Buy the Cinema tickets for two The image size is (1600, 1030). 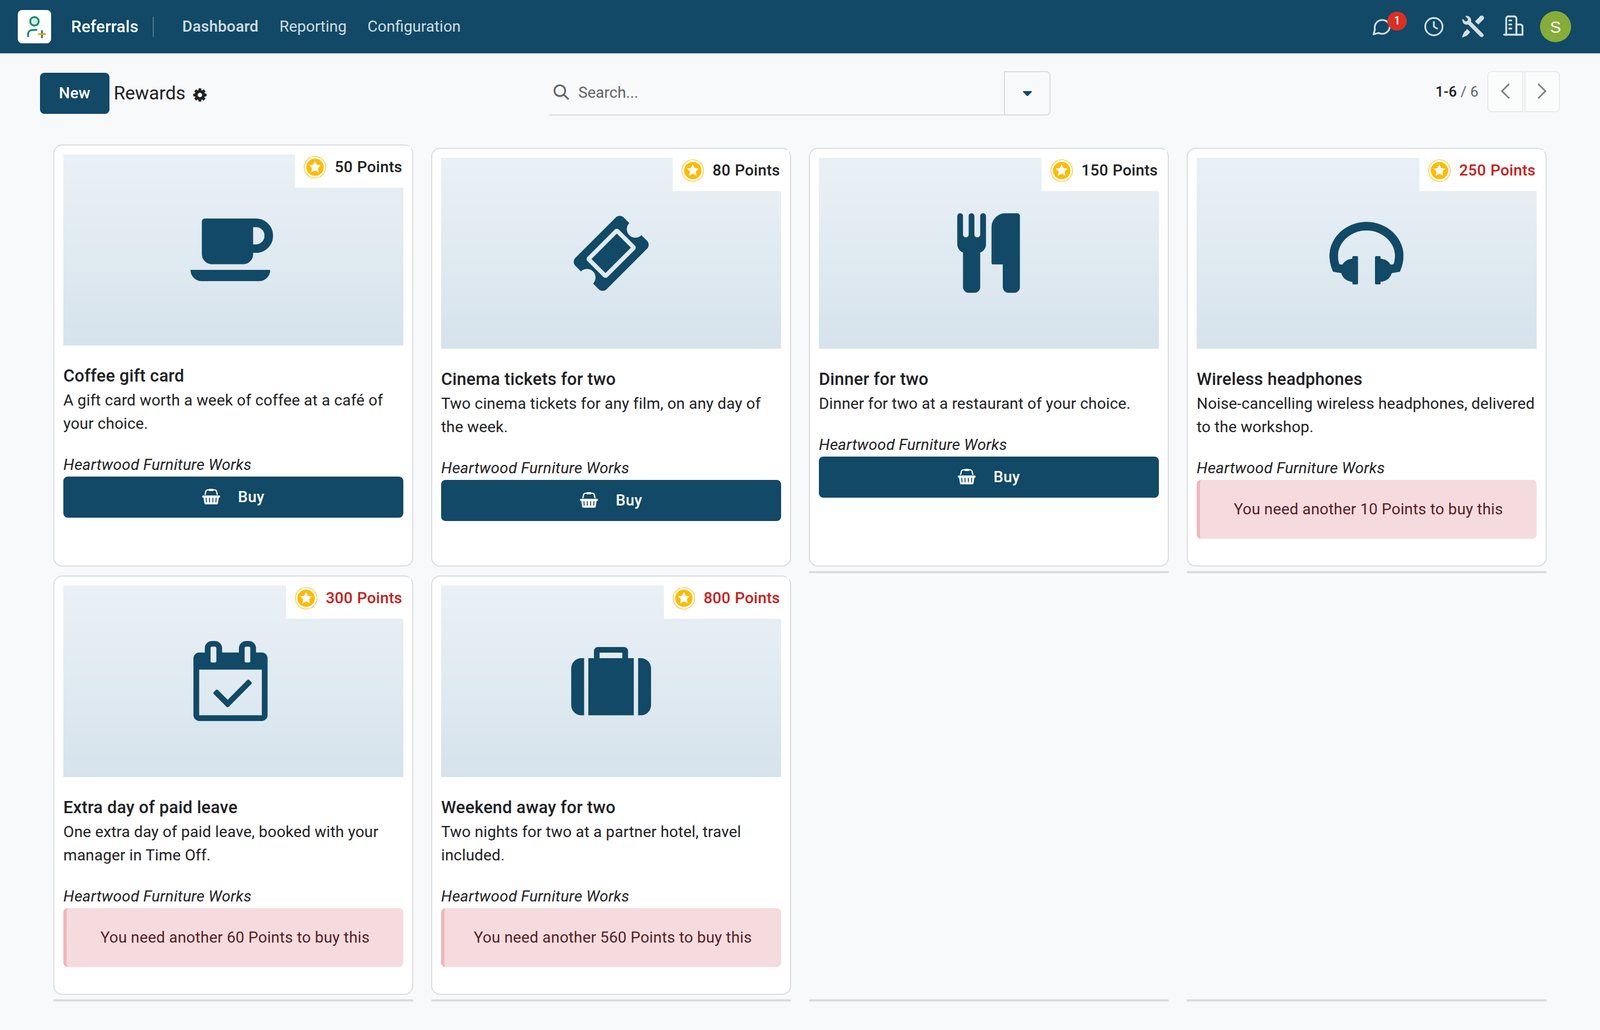611,500
